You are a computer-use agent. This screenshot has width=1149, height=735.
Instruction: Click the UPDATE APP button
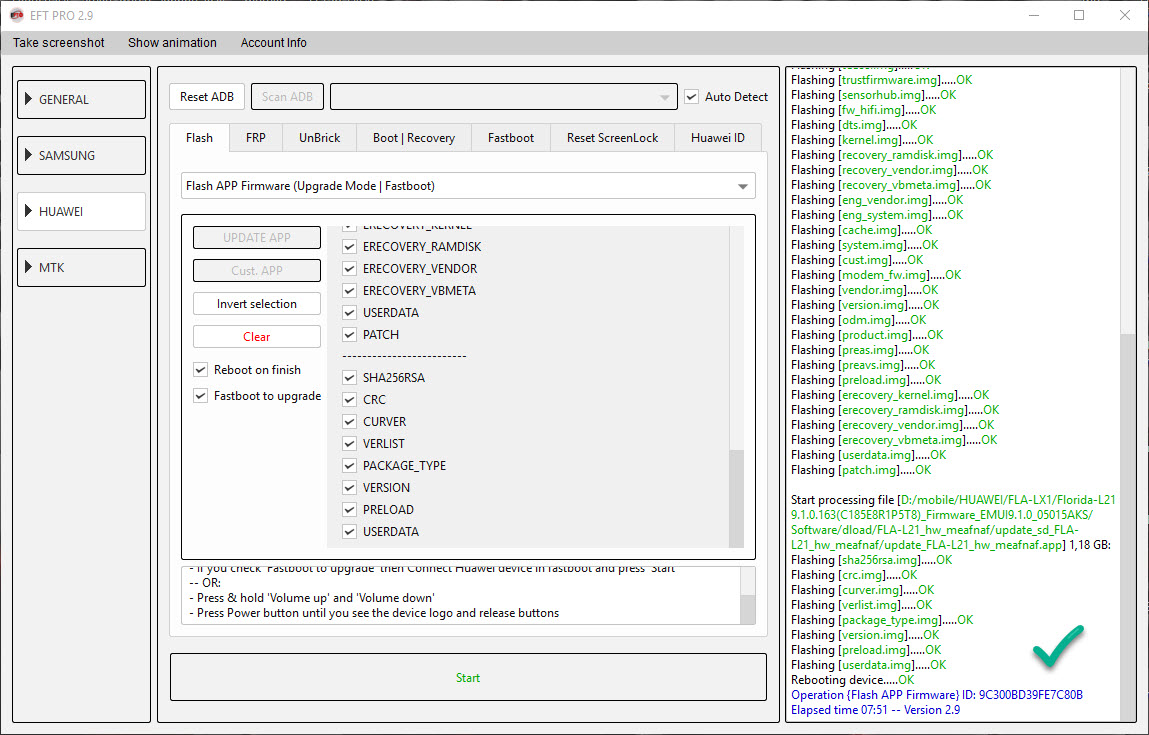[x=256, y=237]
